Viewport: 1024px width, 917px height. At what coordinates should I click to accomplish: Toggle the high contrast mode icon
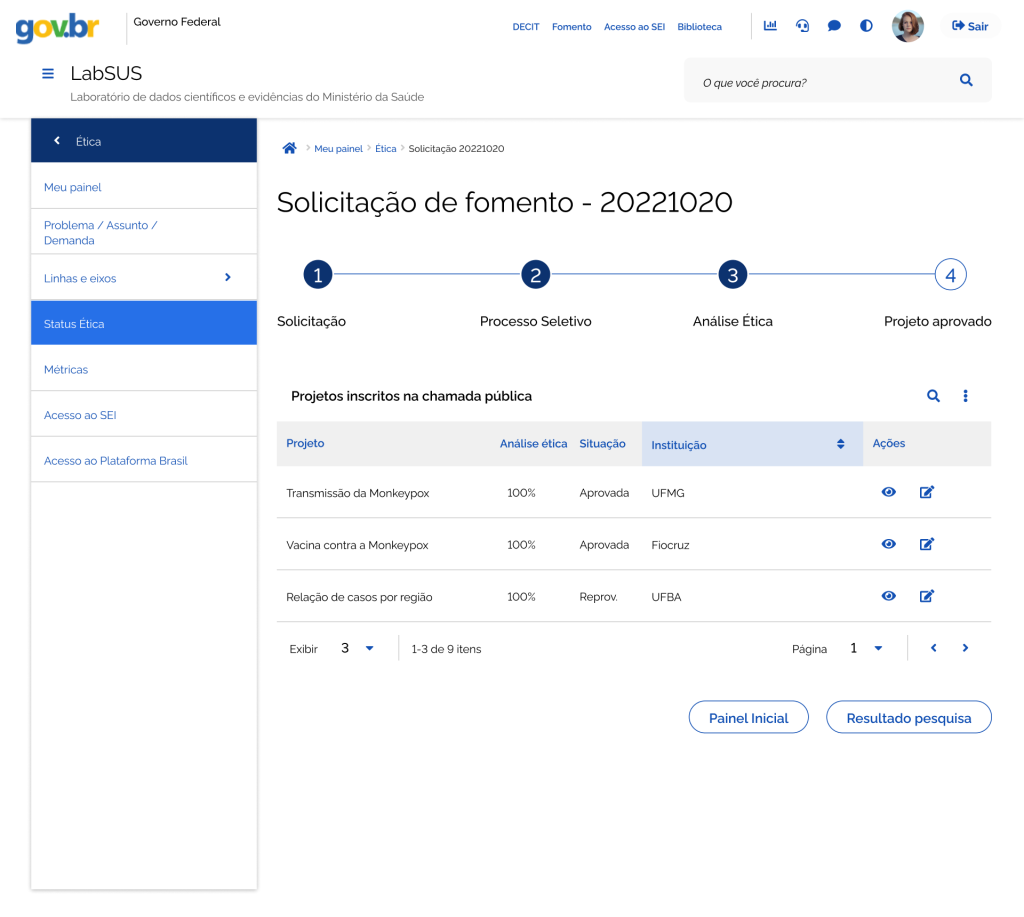pos(866,26)
